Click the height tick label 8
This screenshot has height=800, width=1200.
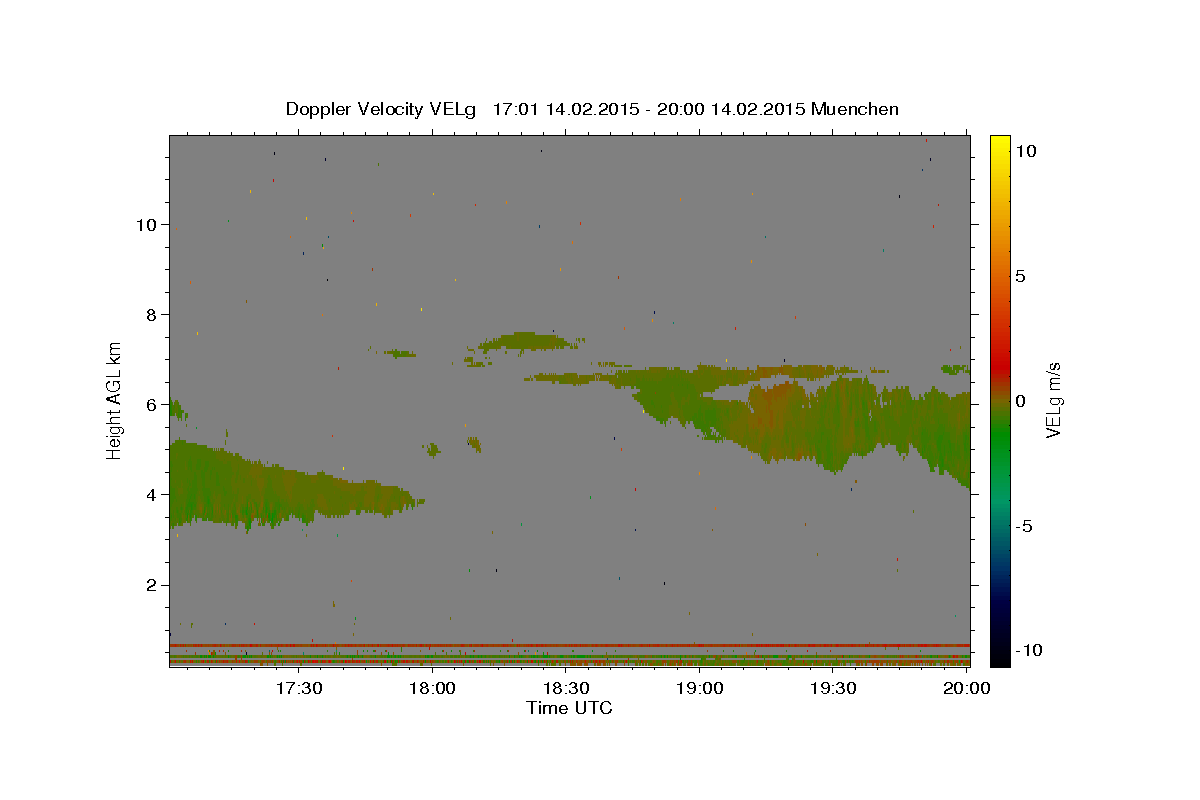151,315
